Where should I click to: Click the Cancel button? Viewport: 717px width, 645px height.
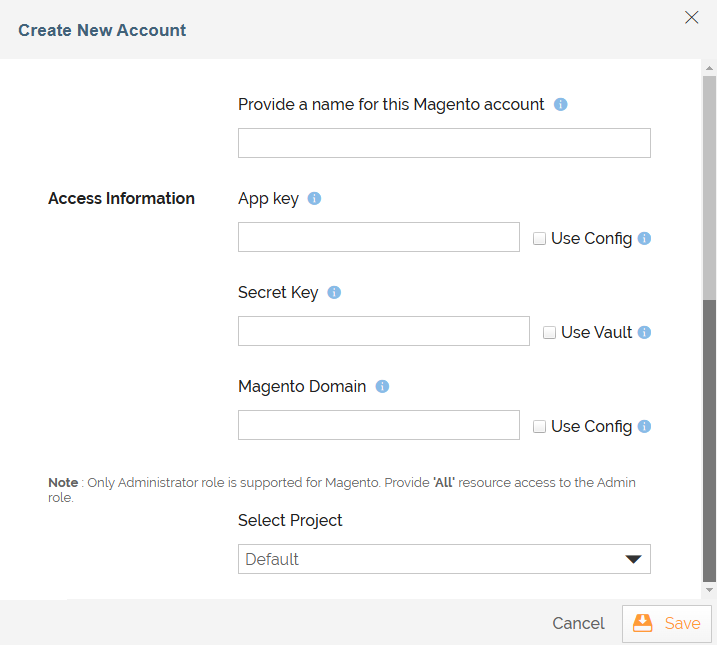click(x=578, y=623)
